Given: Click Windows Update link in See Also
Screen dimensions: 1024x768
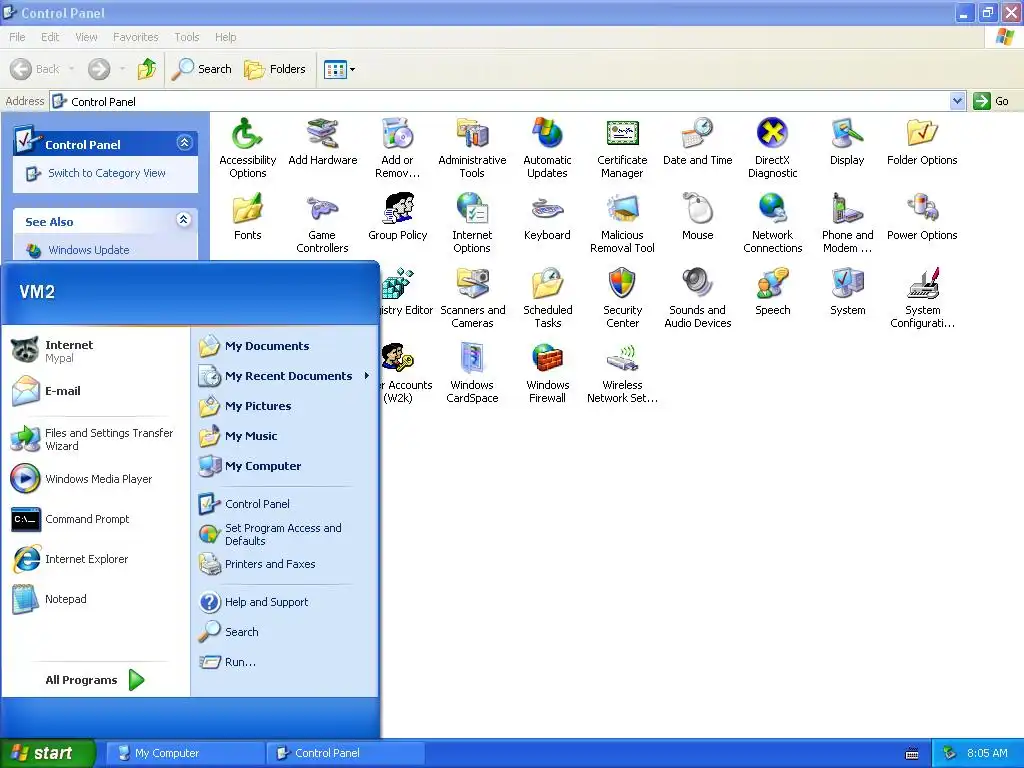Looking at the screenshot, I should pyautogui.click(x=88, y=250).
